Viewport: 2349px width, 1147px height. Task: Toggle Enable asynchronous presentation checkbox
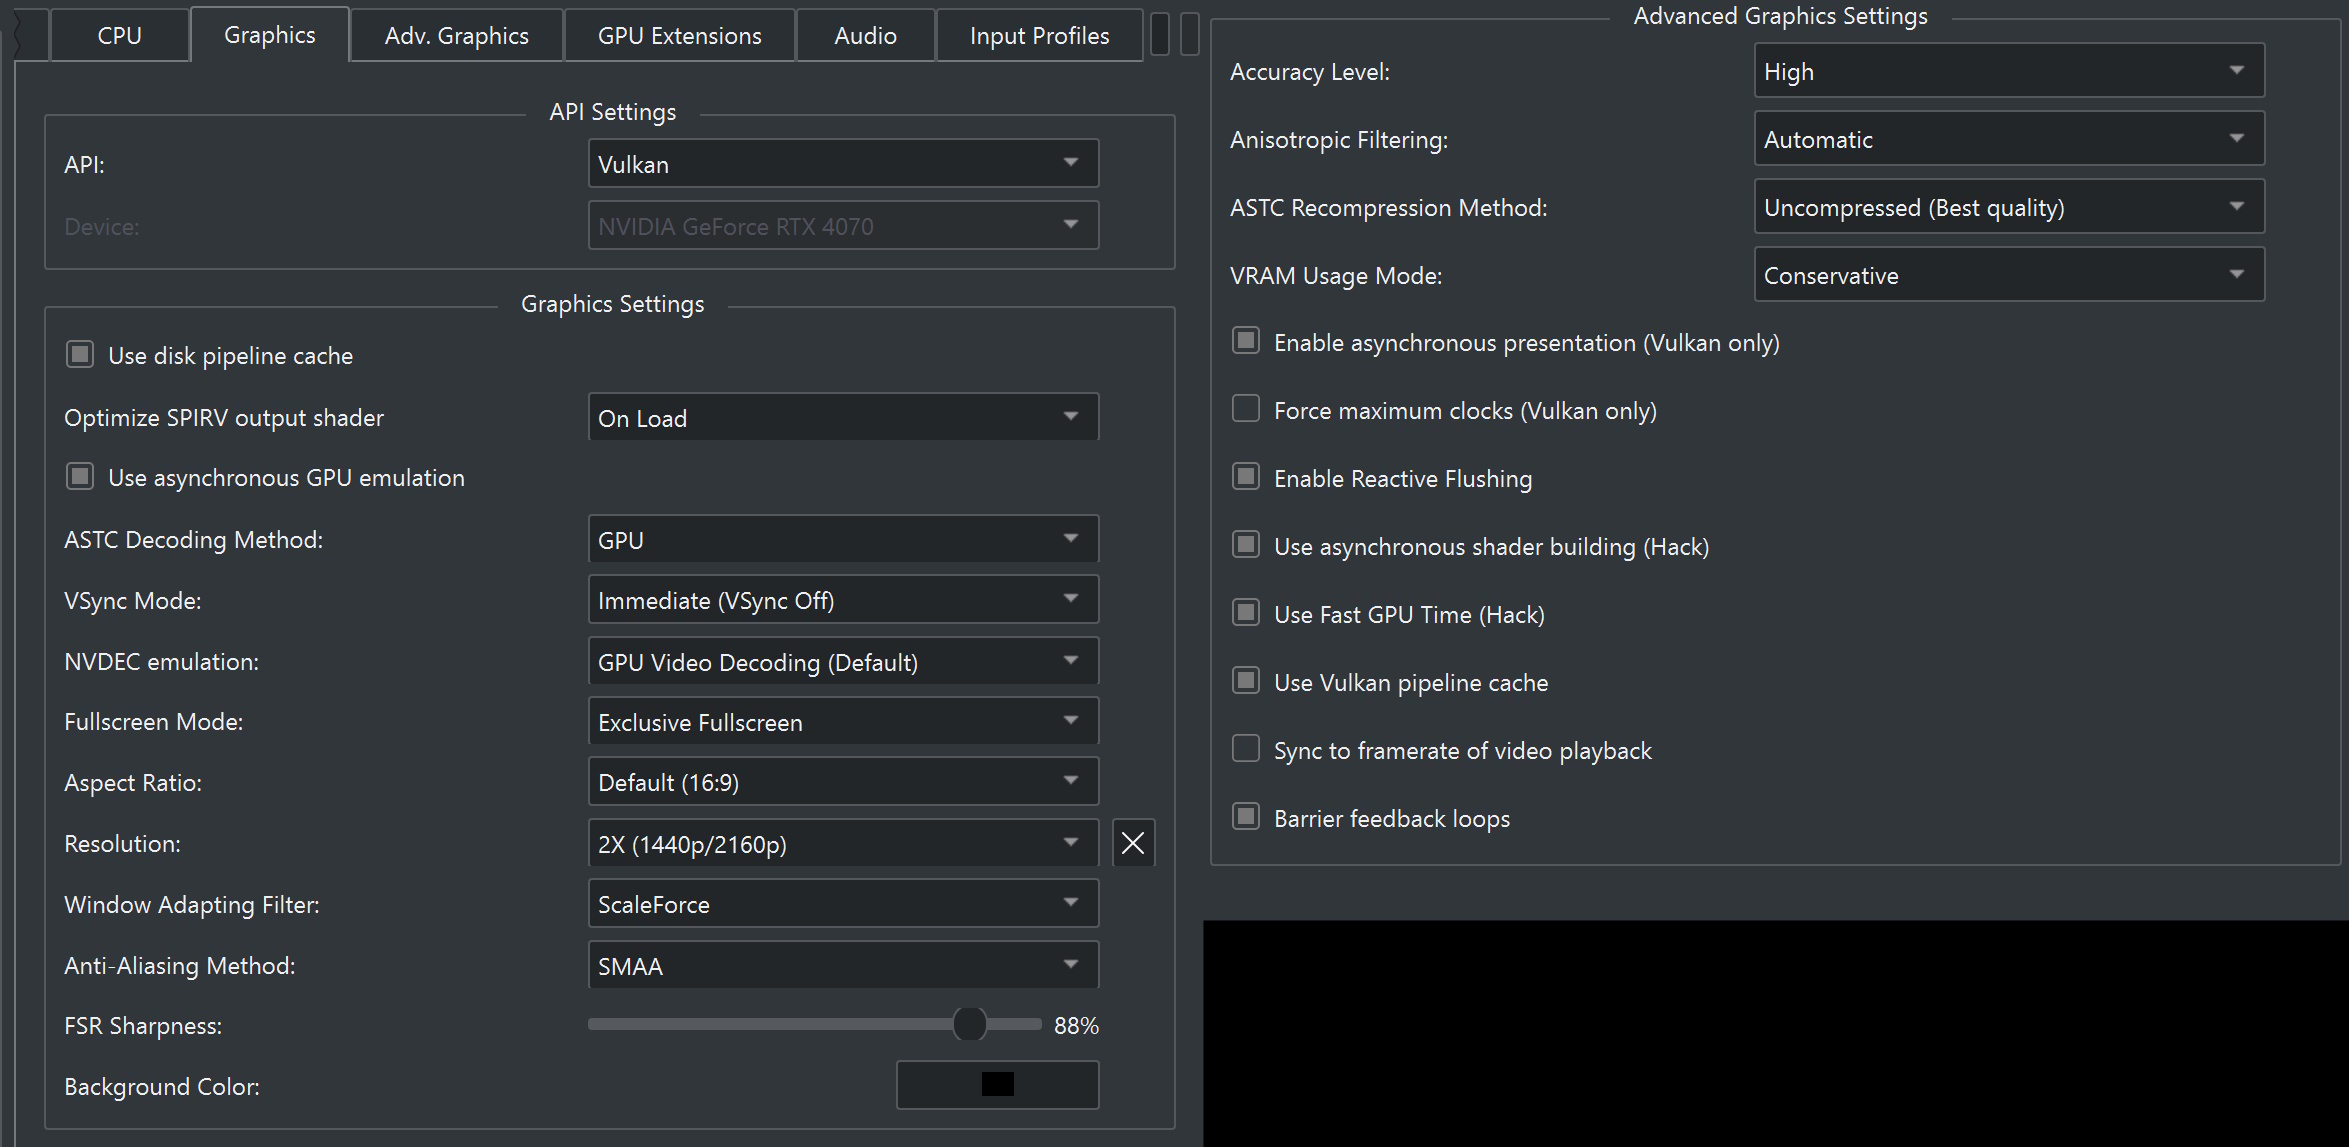click(x=1246, y=341)
